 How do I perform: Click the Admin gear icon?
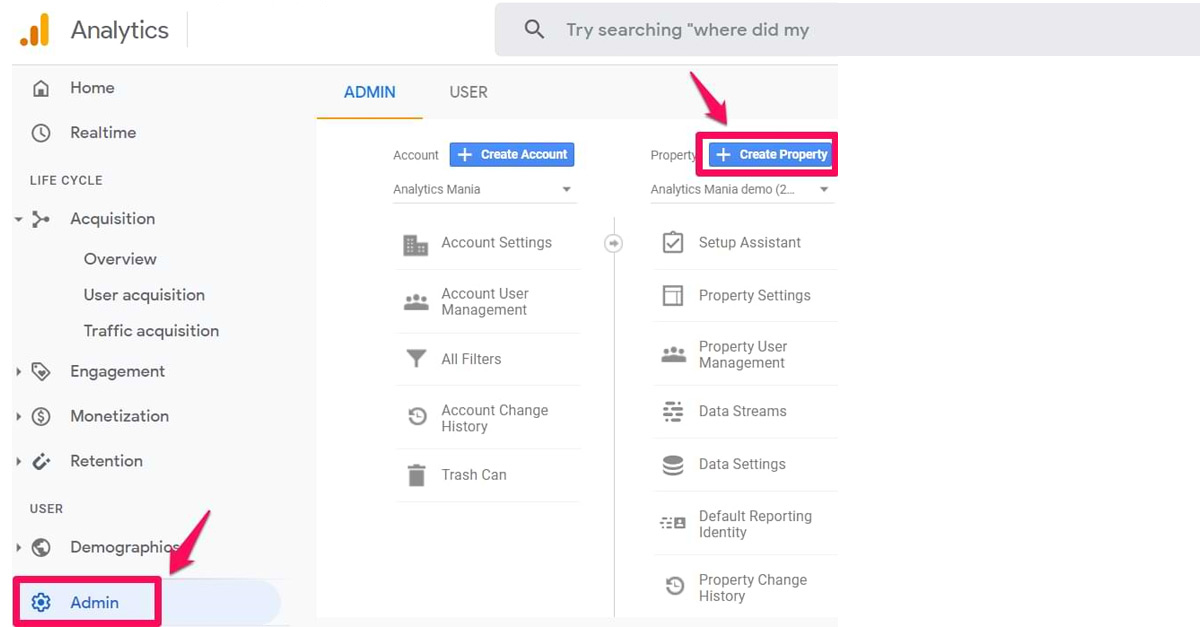41,603
